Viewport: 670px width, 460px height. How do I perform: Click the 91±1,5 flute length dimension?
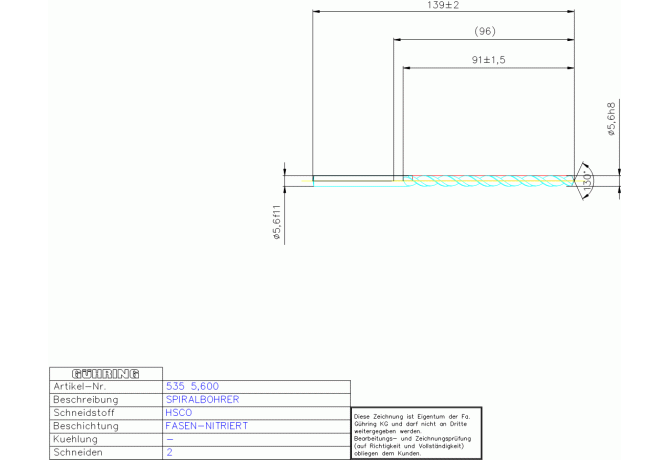tap(488, 60)
